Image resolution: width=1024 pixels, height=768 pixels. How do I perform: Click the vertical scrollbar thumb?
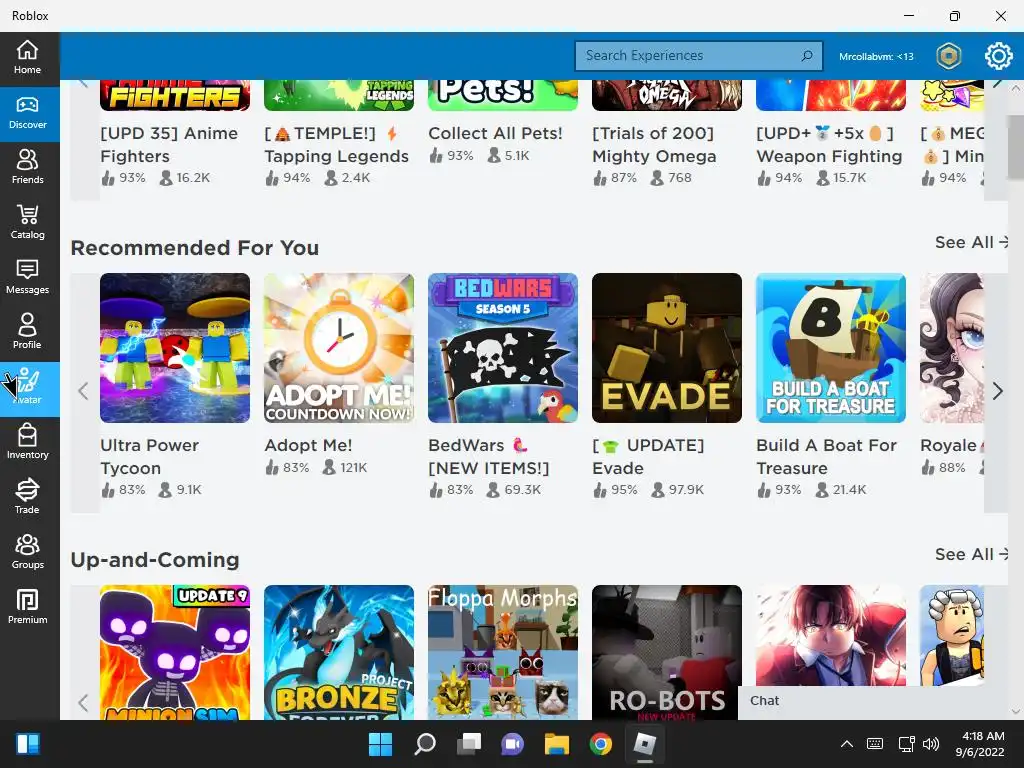coord(1016,146)
